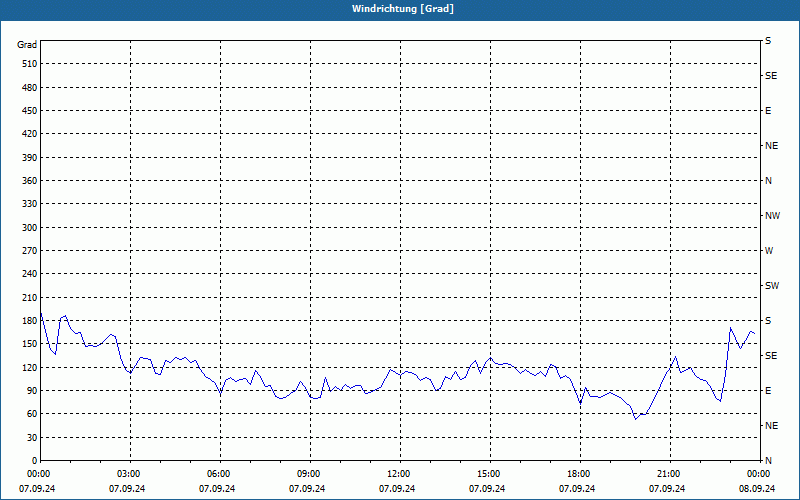
Task: Click the 60 value on the left axis
Action: [32, 414]
